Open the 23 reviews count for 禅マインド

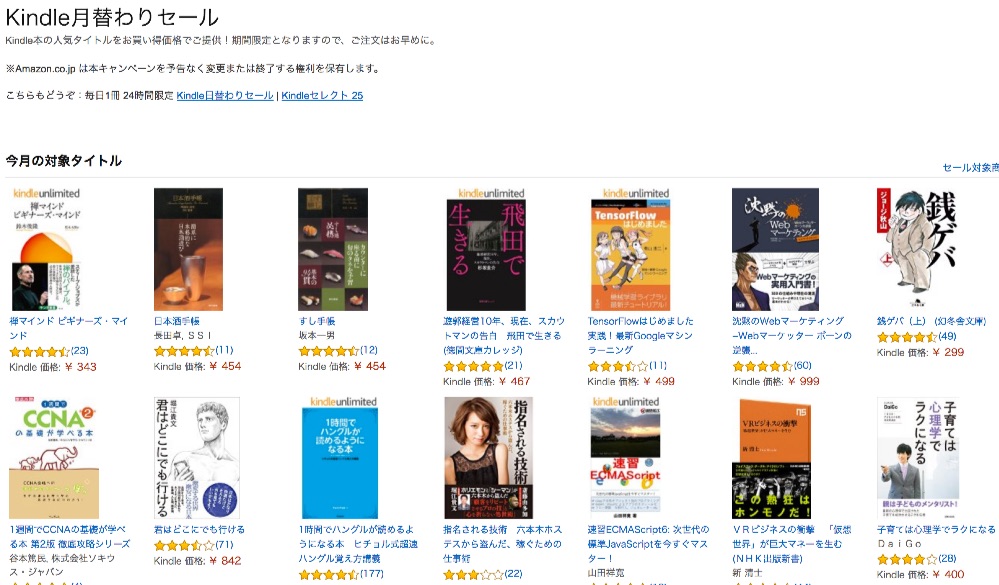(x=80, y=351)
